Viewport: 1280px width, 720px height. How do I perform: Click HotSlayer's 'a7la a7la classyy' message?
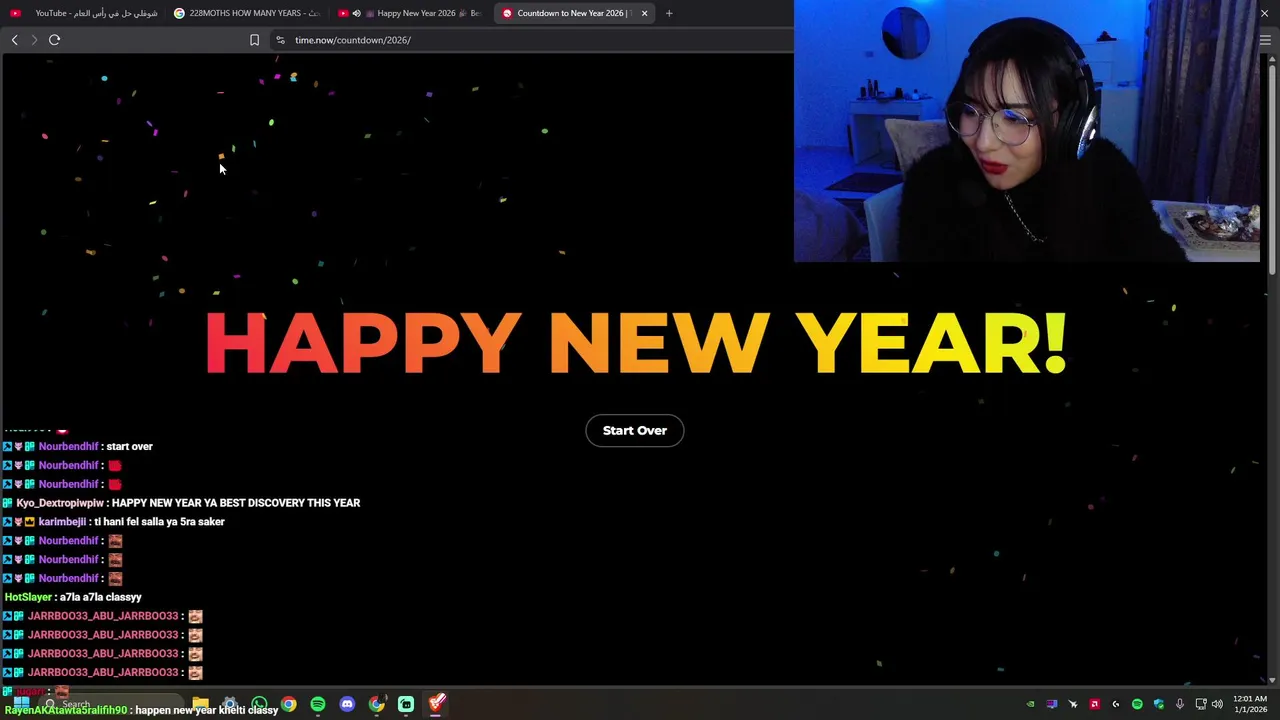pyautogui.click(x=100, y=597)
